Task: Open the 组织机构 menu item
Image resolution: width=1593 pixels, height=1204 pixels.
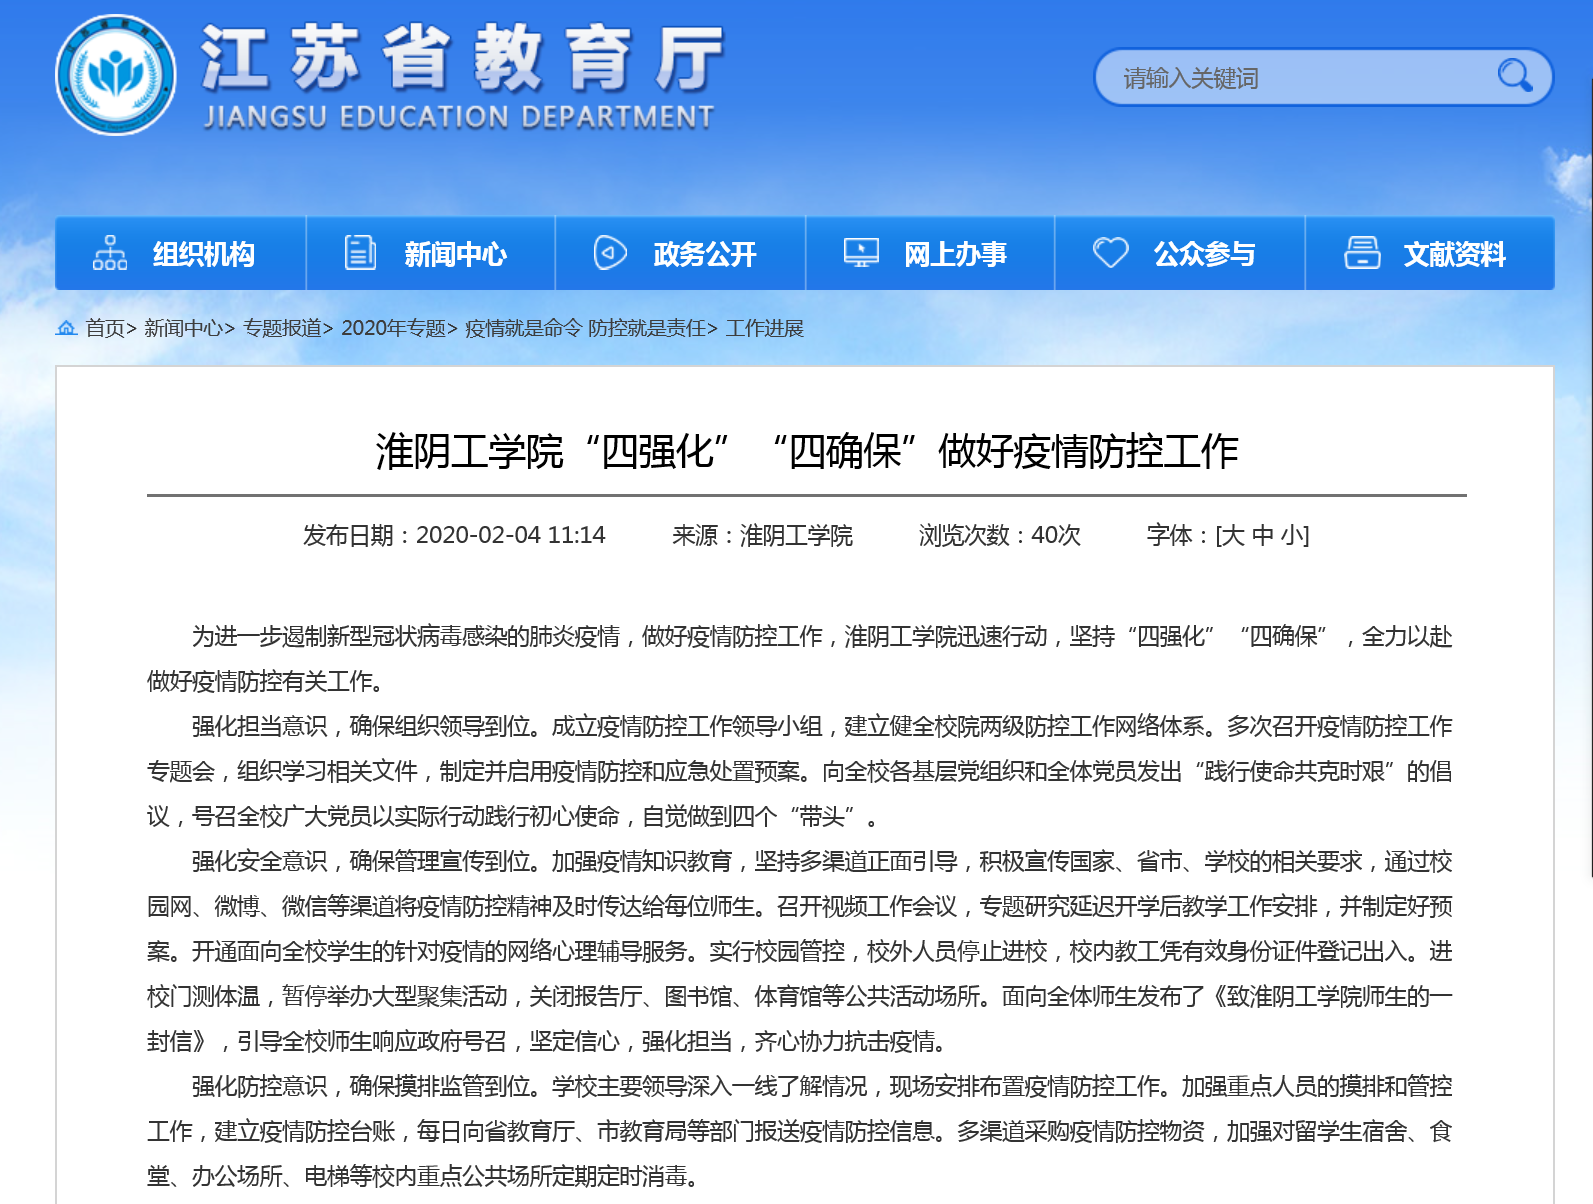Action: tap(204, 254)
